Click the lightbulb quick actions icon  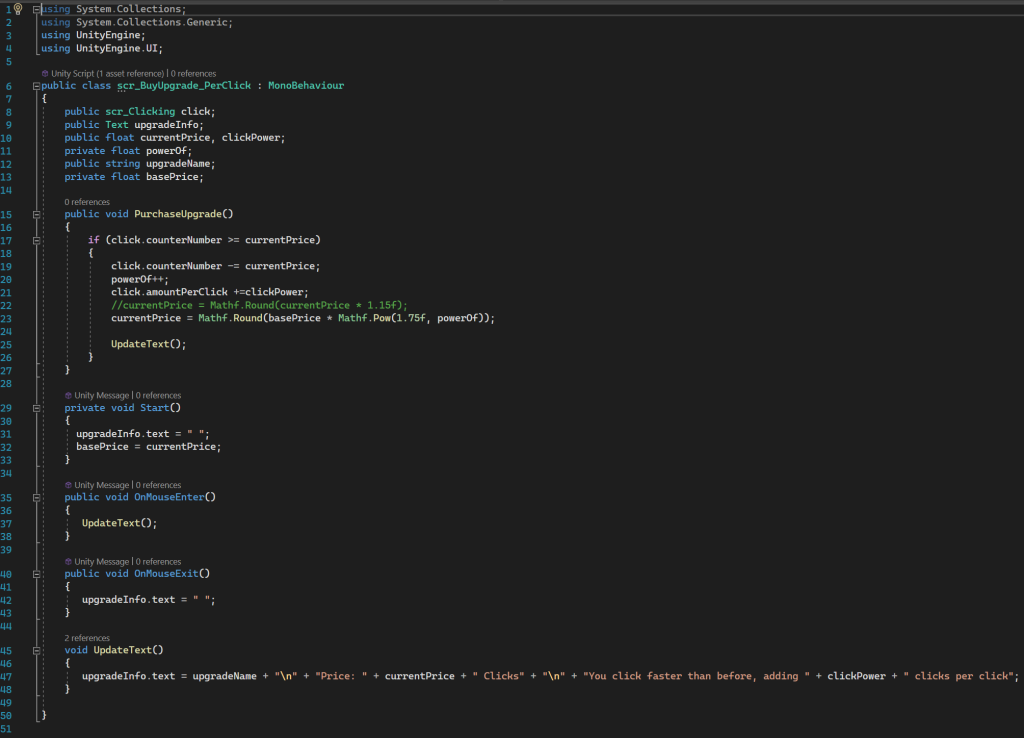[18, 9]
